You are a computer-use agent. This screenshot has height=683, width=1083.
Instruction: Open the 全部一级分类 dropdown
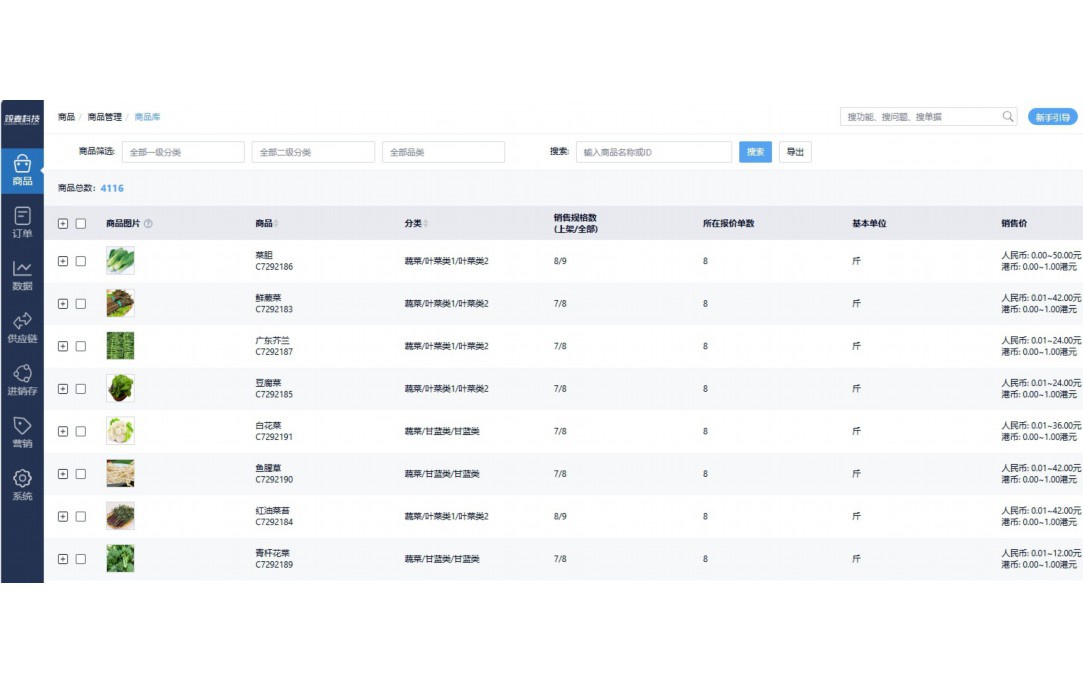tap(184, 152)
